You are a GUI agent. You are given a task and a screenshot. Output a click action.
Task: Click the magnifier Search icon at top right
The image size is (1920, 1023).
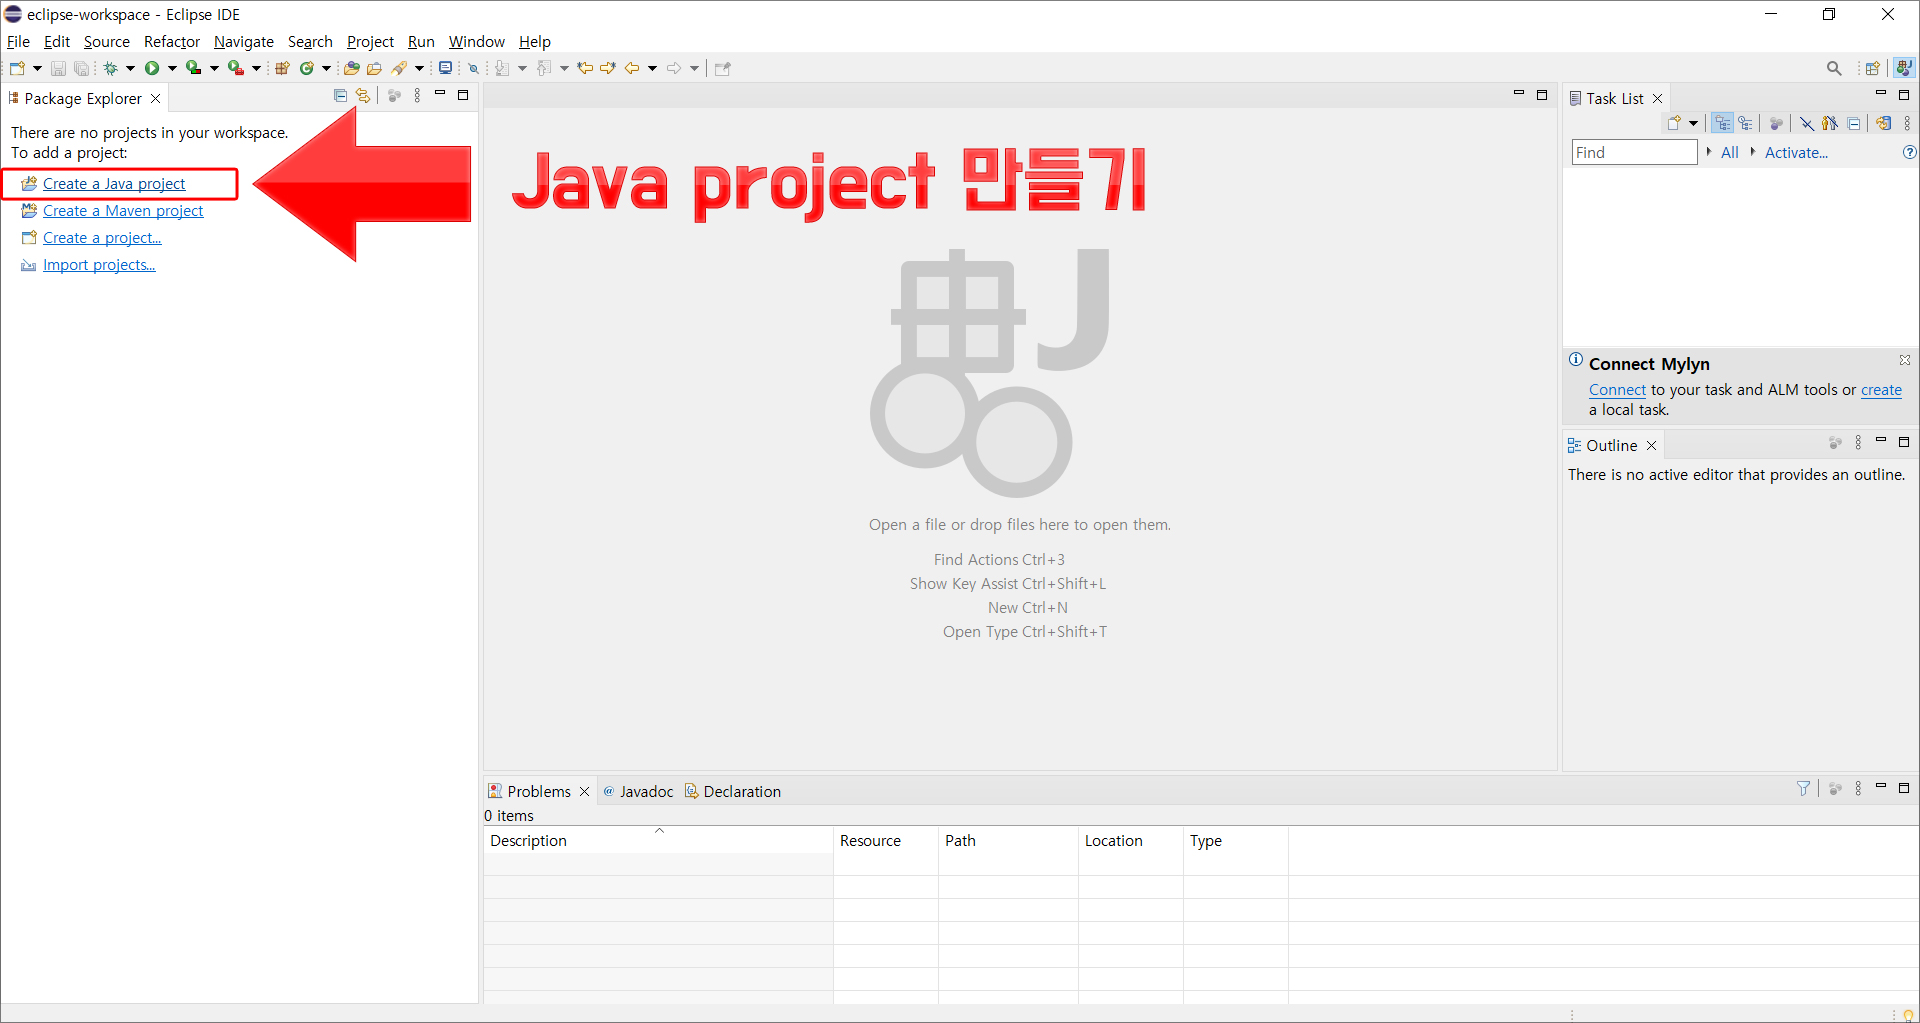pos(1834,68)
